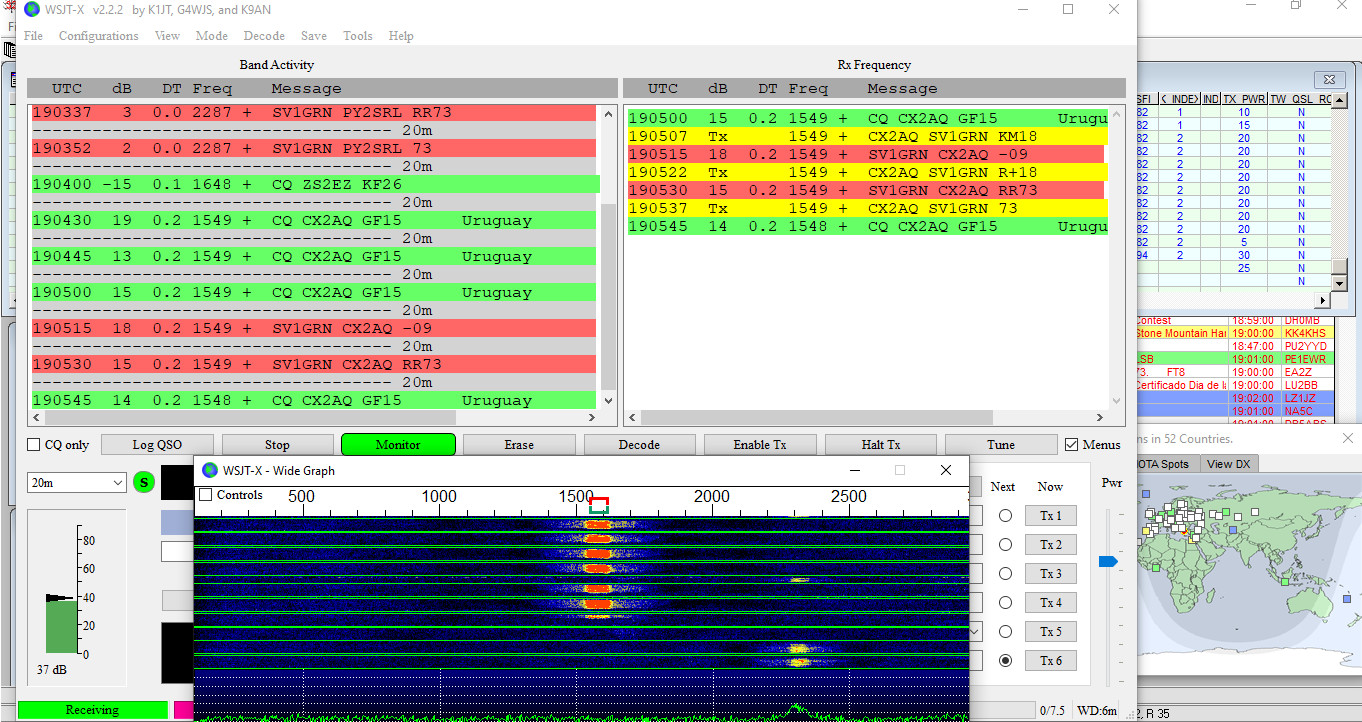The image size is (1362, 722).
Task: Click the Stop button
Action: (x=277, y=445)
